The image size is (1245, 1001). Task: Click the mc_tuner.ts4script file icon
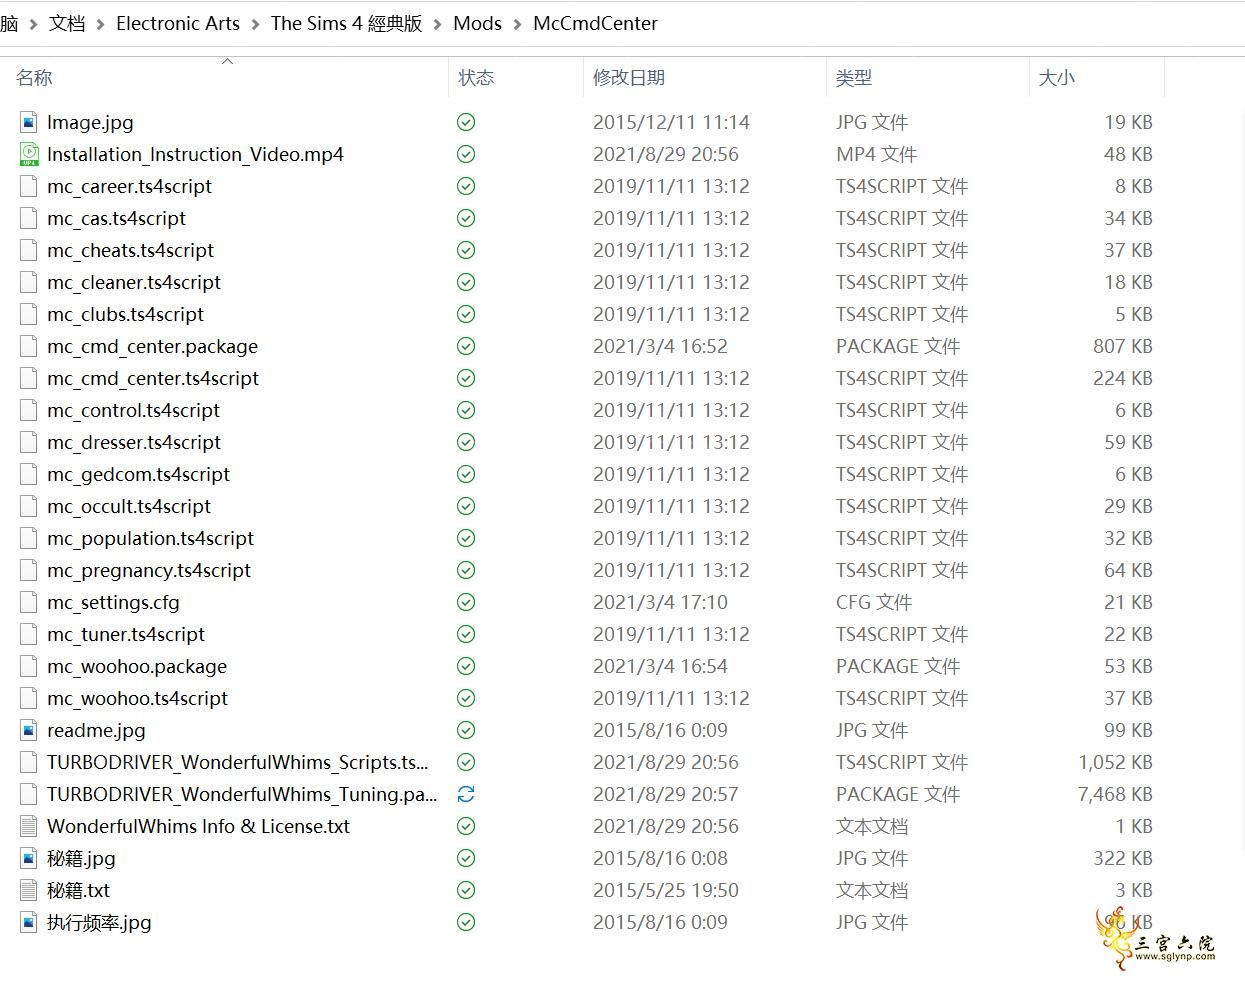coord(28,634)
